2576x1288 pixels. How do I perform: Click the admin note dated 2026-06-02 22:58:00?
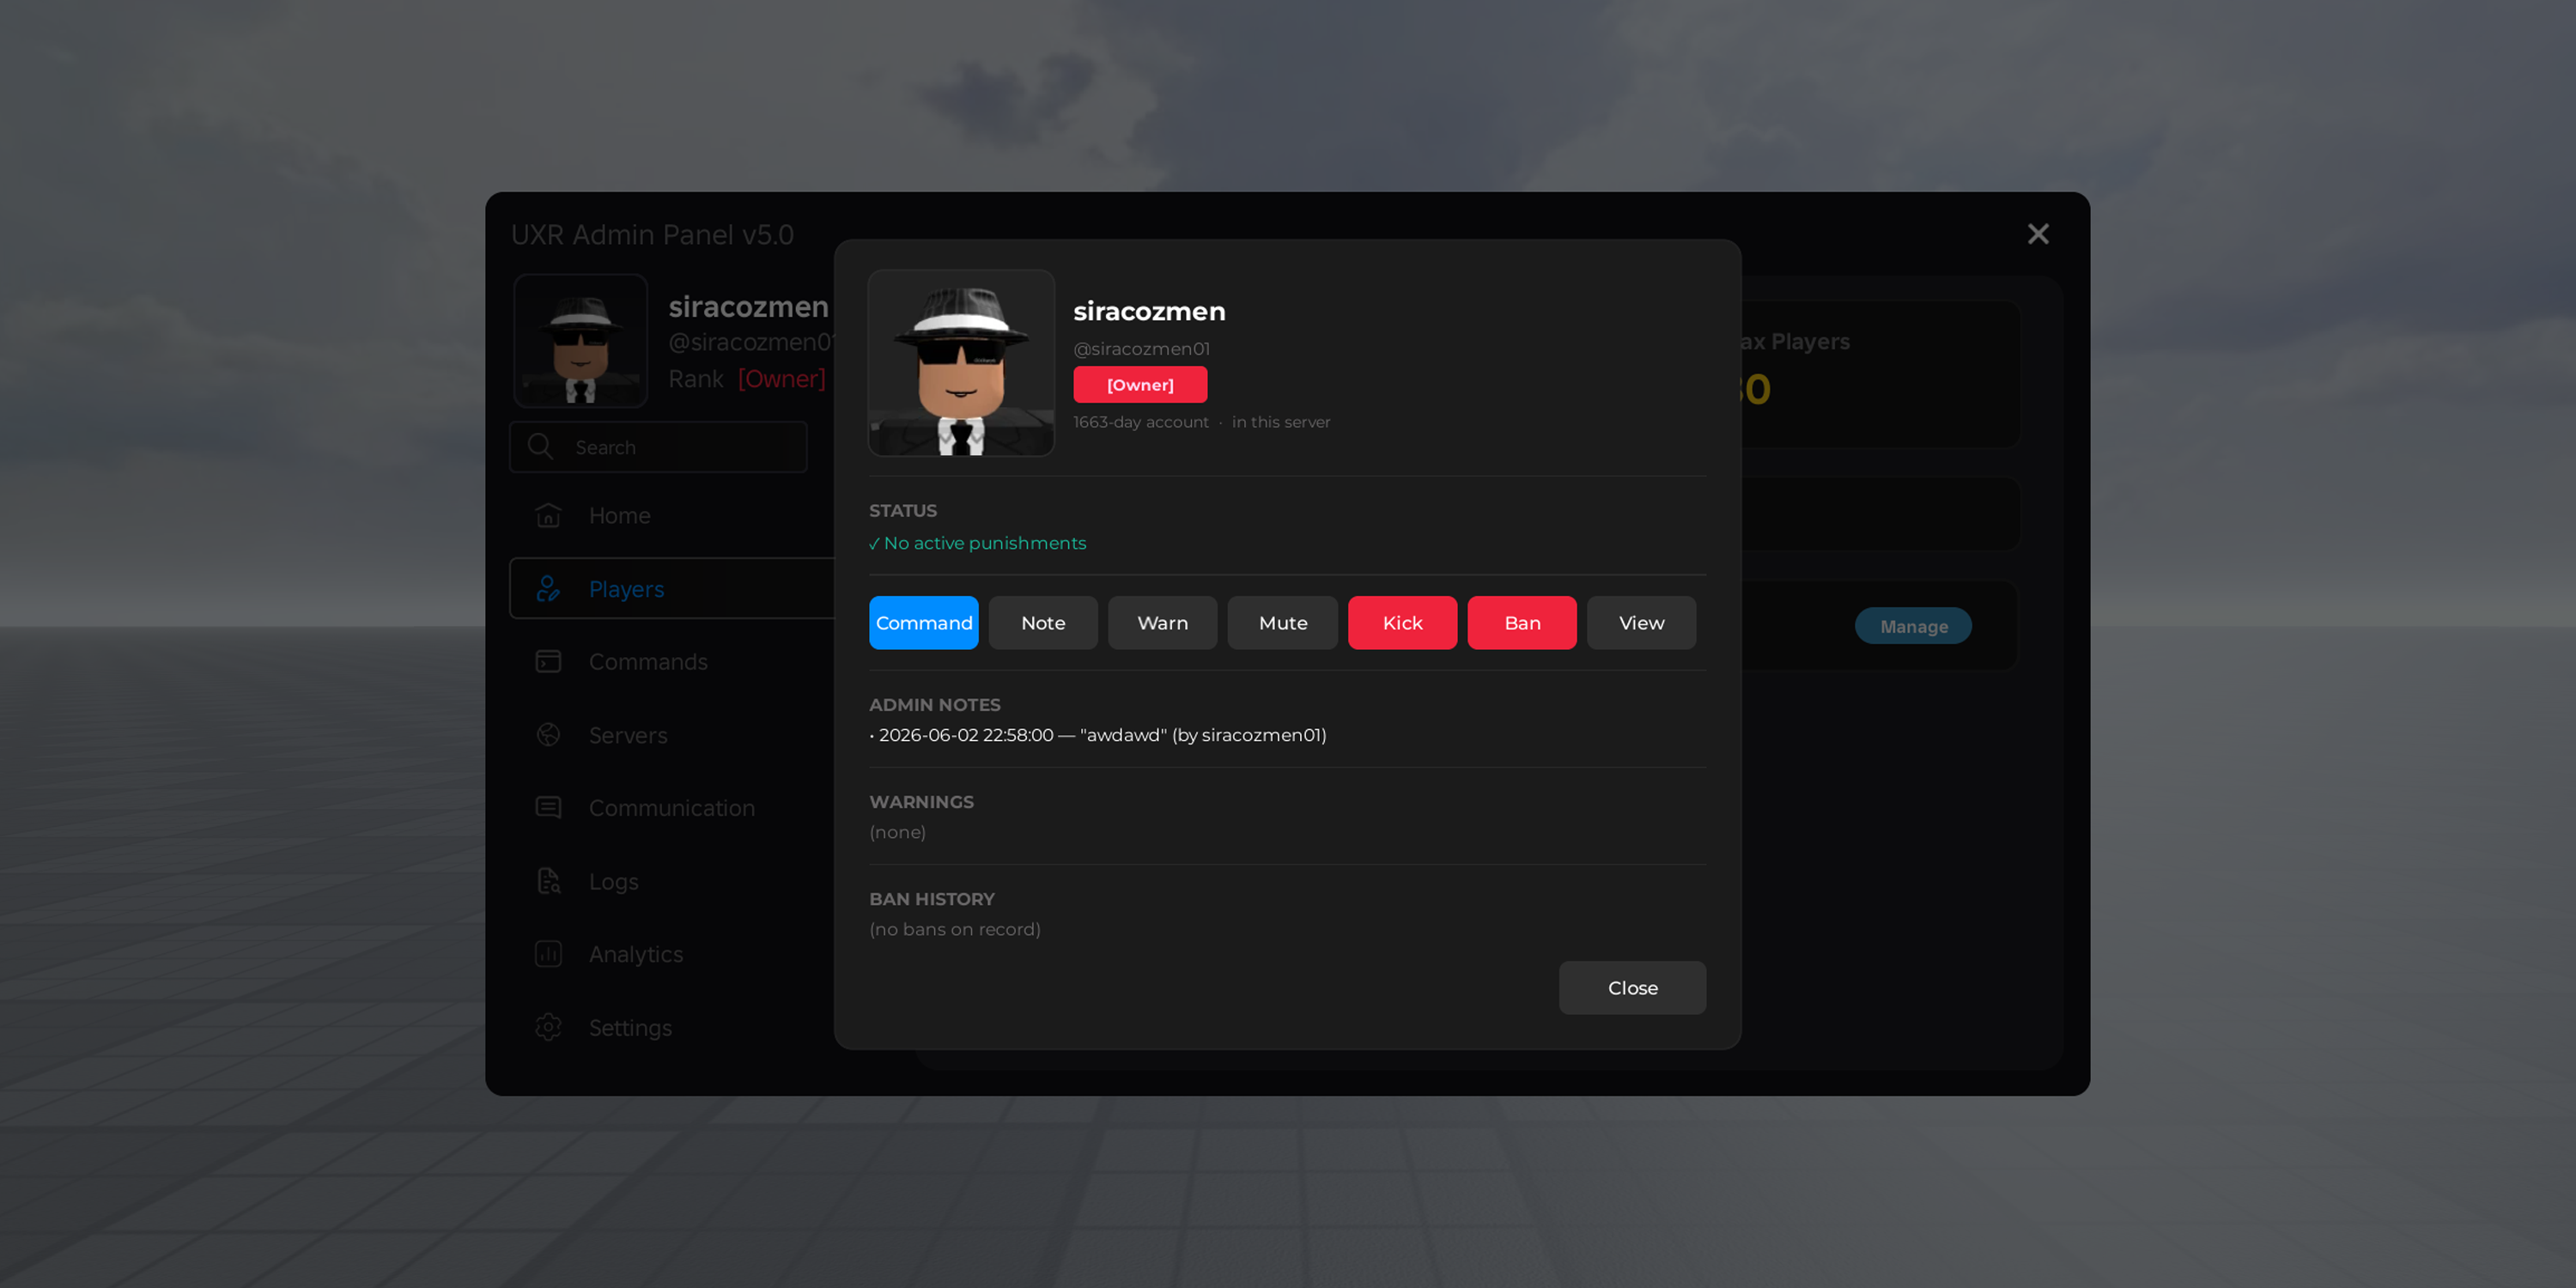(x=1098, y=735)
